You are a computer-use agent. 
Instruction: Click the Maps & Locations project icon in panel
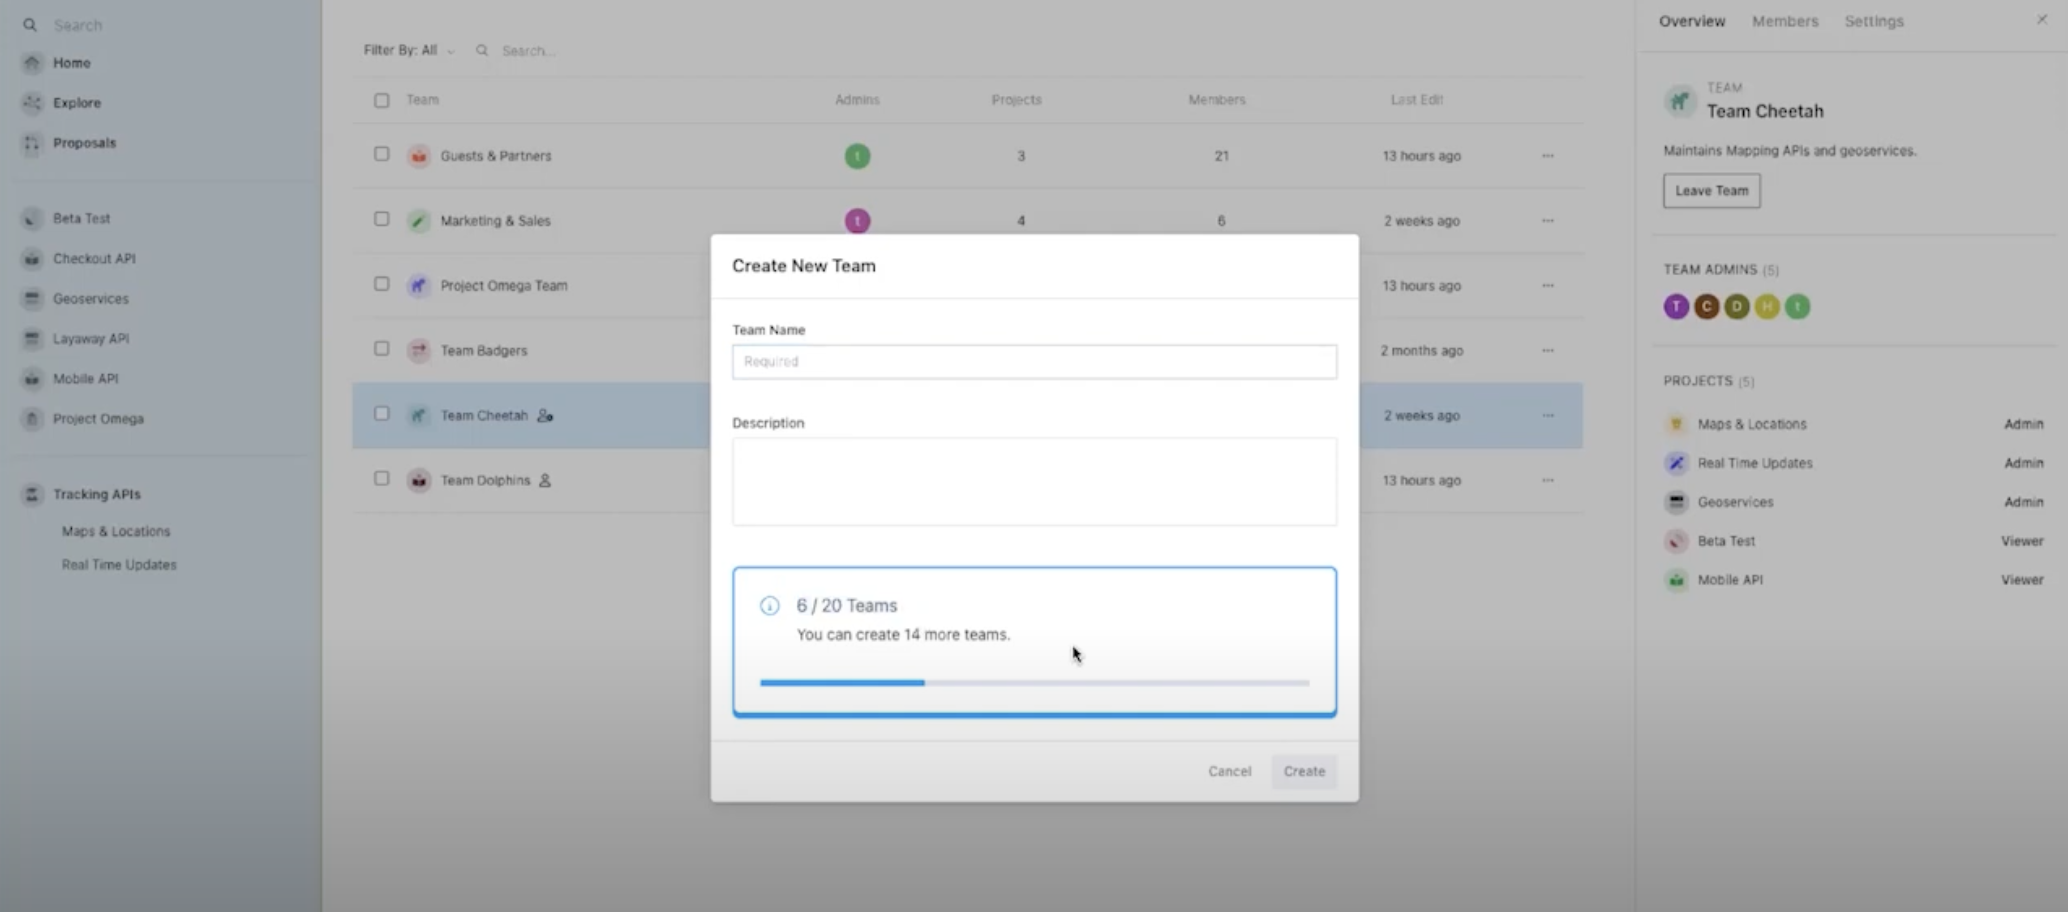(1676, 424)
